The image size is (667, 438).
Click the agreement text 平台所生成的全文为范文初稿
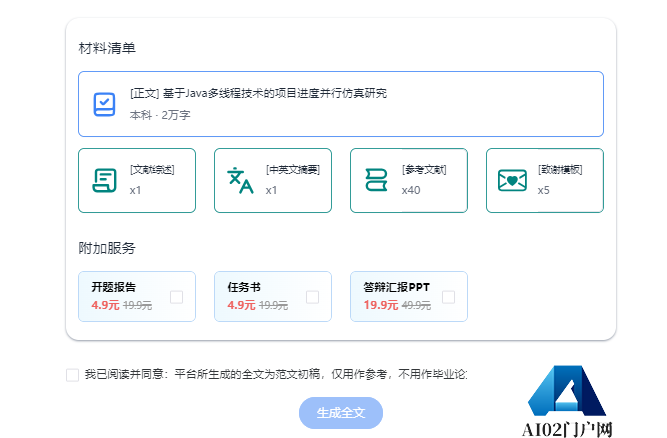point(247,374)
